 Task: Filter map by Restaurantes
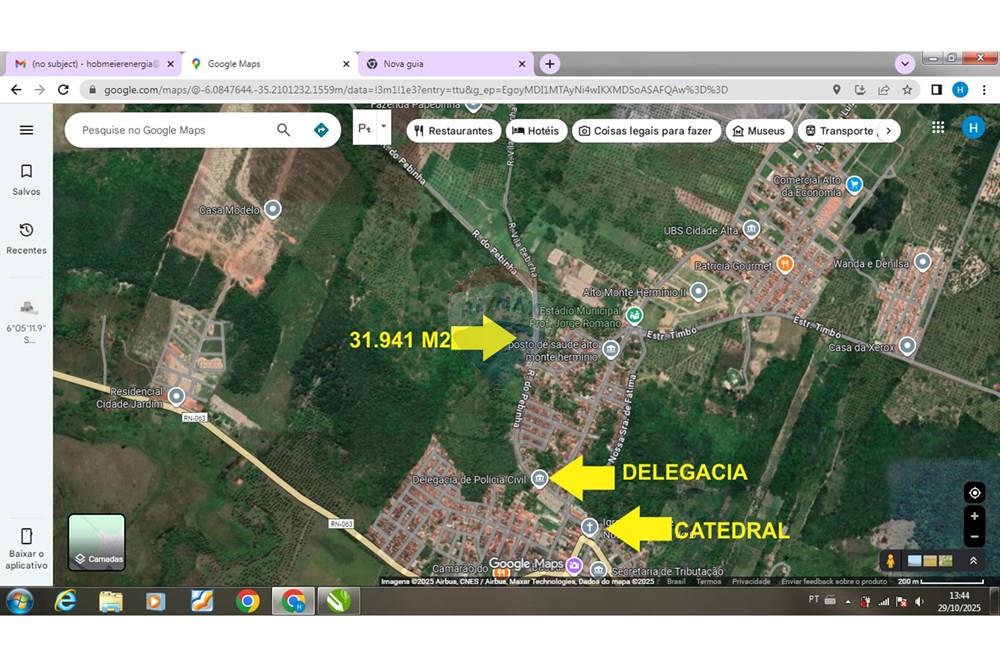point(453,131)
